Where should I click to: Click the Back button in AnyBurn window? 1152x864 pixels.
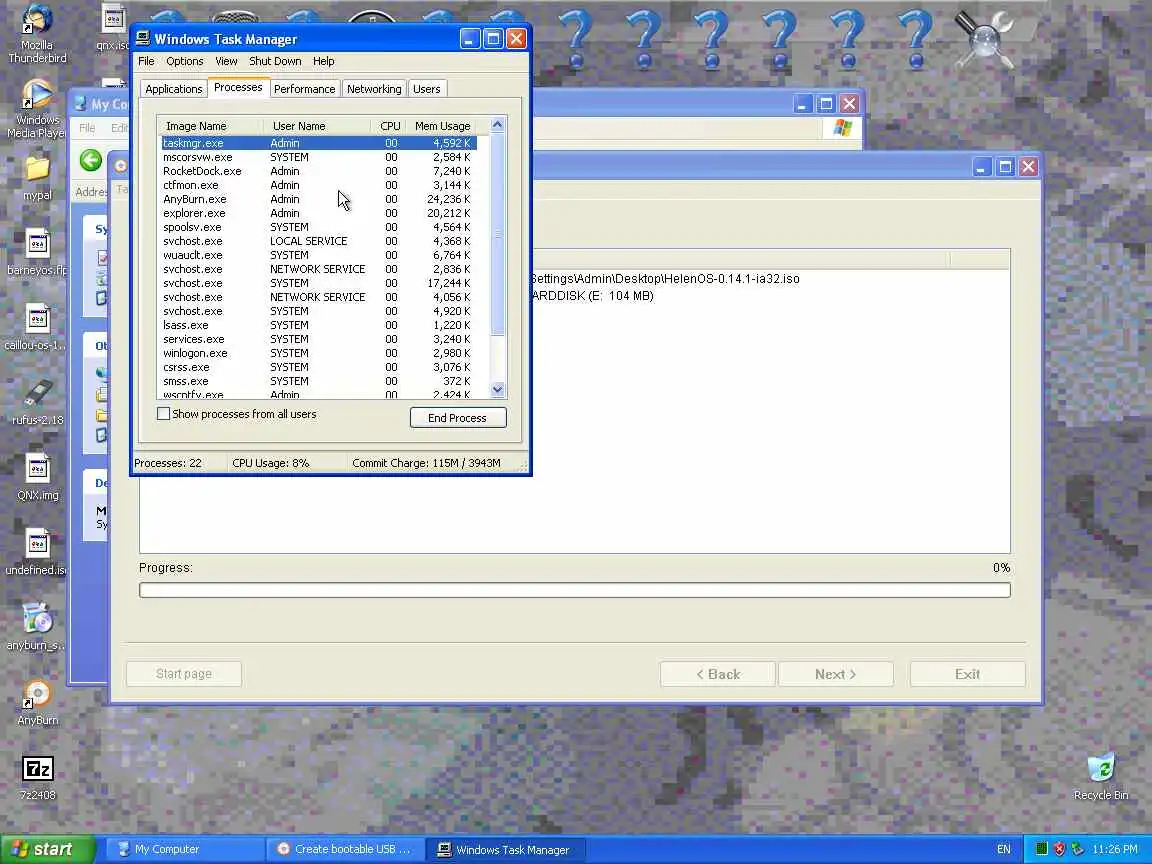tap(717, 674)
